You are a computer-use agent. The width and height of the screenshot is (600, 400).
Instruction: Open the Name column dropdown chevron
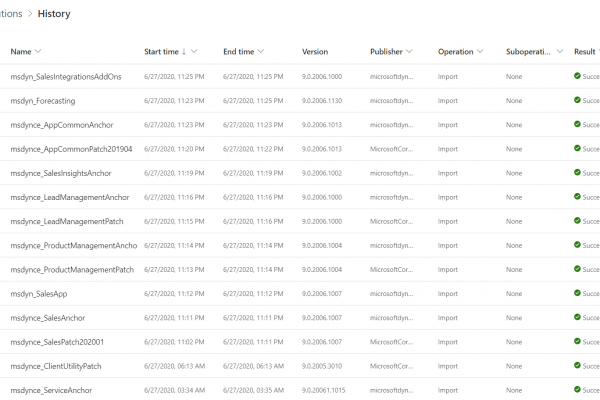coord(38,51)
